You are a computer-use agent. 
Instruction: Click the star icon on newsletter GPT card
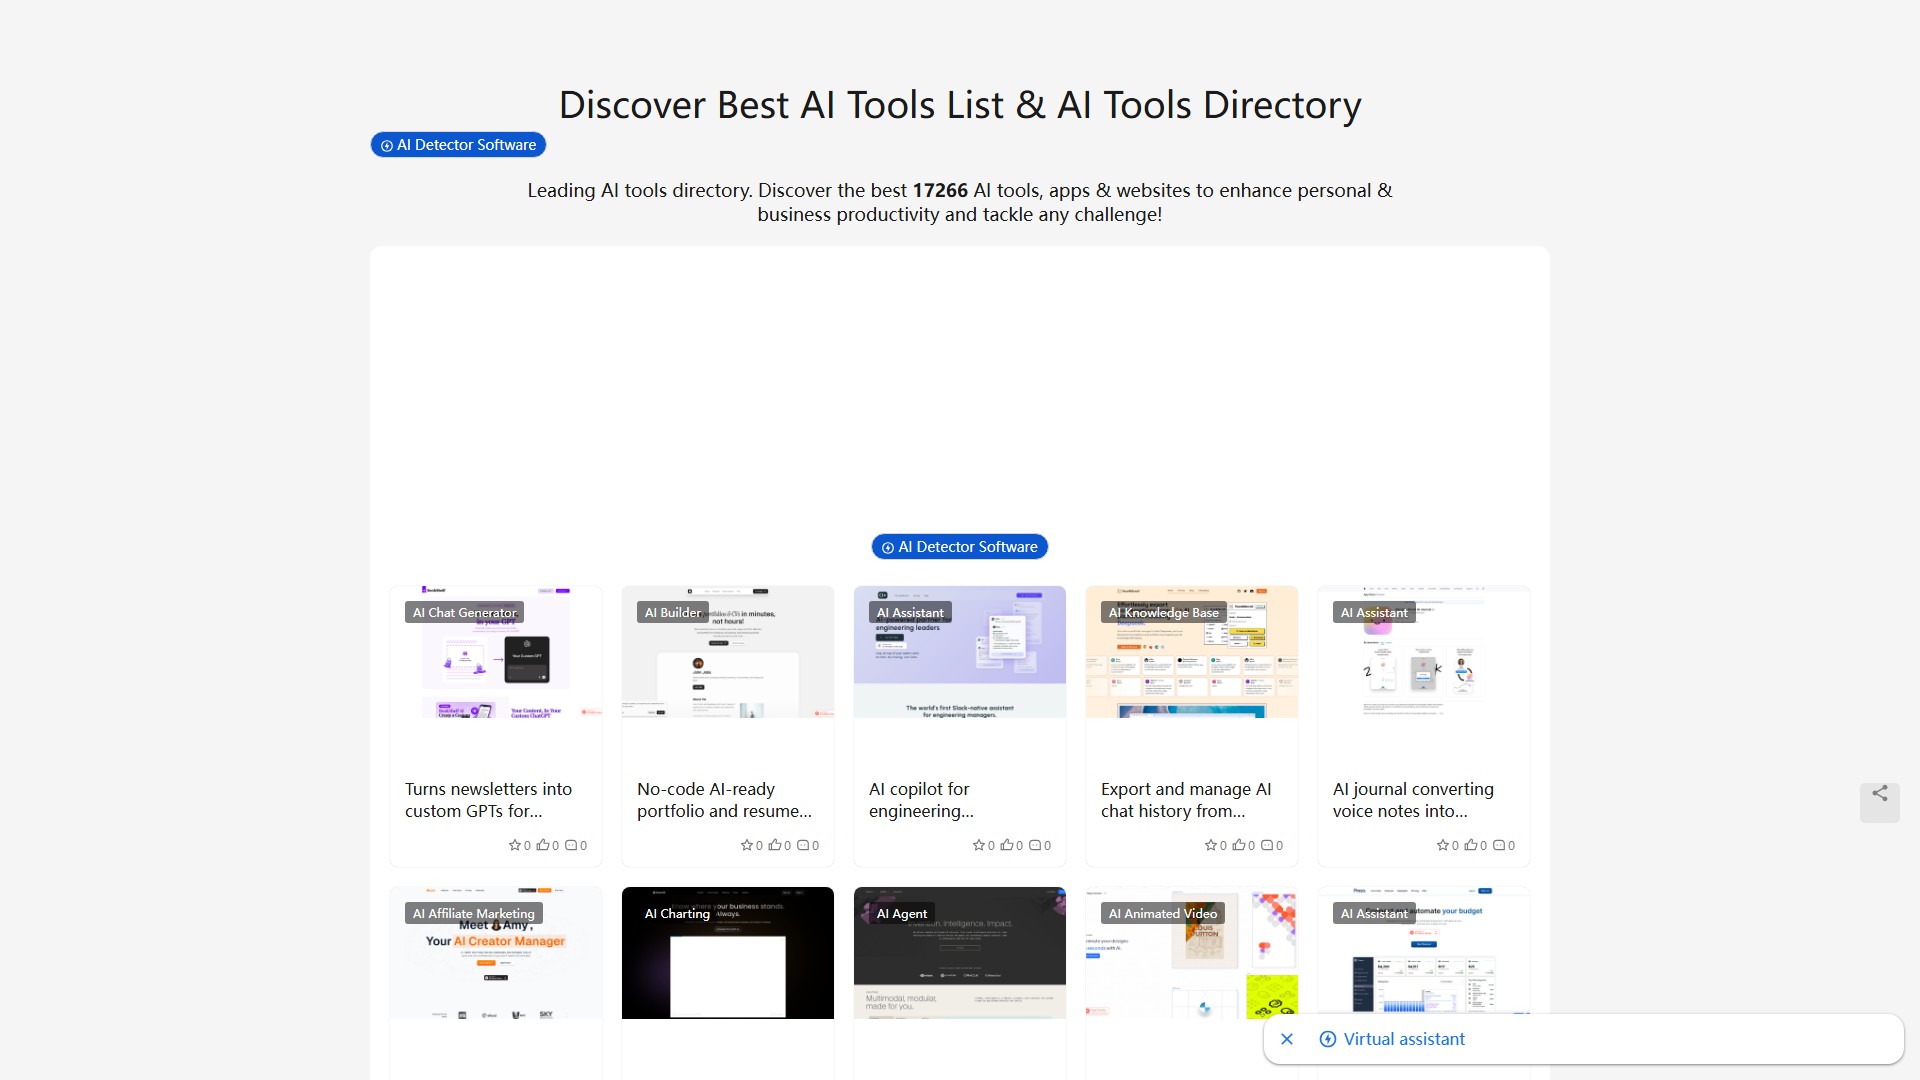514,845
